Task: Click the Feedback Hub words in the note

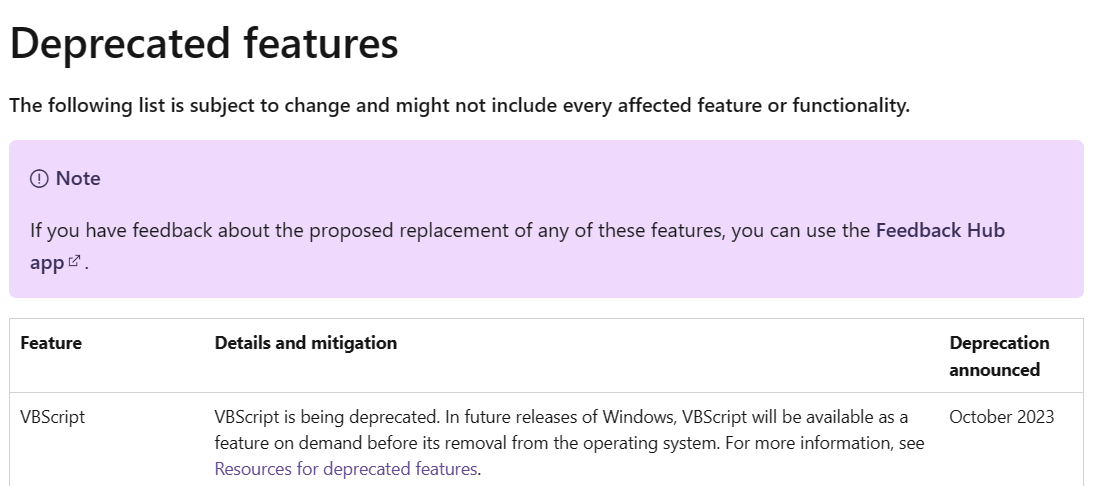Action: coord(940,230)
